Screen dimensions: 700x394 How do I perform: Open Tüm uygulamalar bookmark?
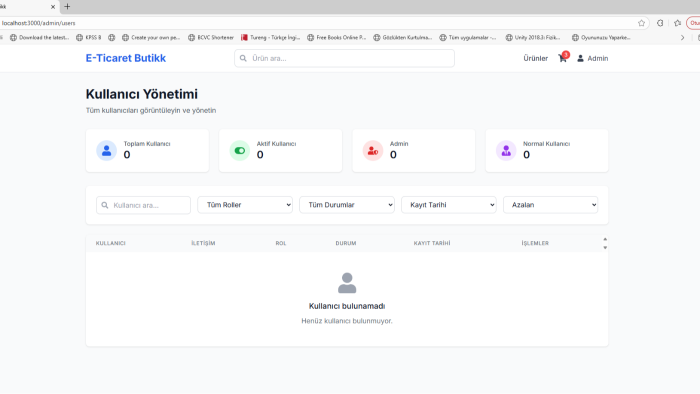[x=468, y=38]
